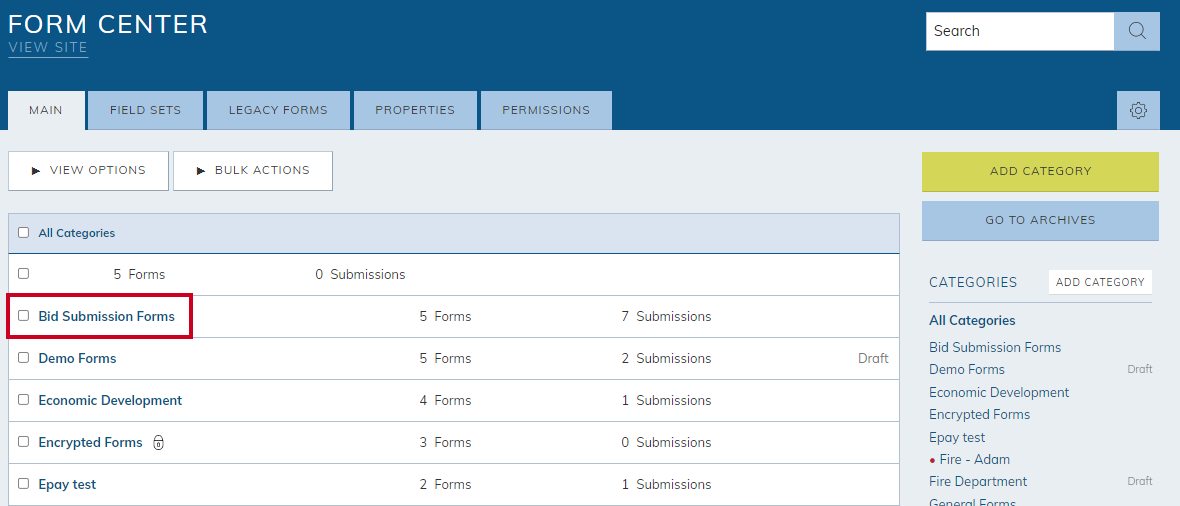This screenshot has height=506, width=1180.
Task: Select Fire Department in sidebar
Action: [978, 482]
